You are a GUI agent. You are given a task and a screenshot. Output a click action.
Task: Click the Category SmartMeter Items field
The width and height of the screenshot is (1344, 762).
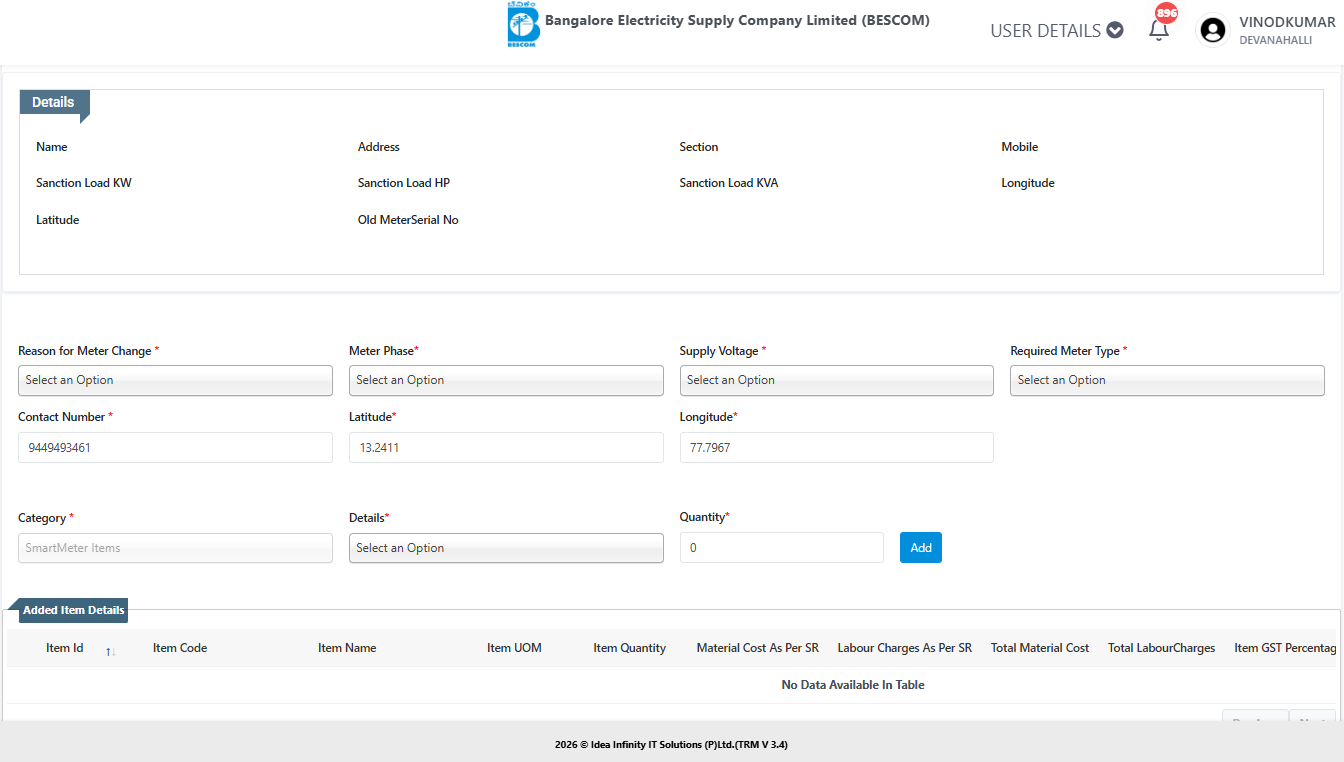[x=175, y=548]
